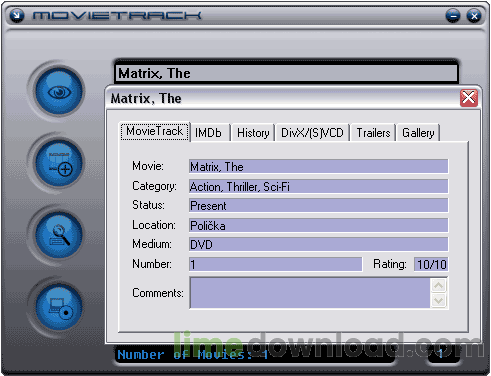This screenshot has height=376, width=491.
Task: Click the Rating field showing 10/10
Action: [431, 264]
